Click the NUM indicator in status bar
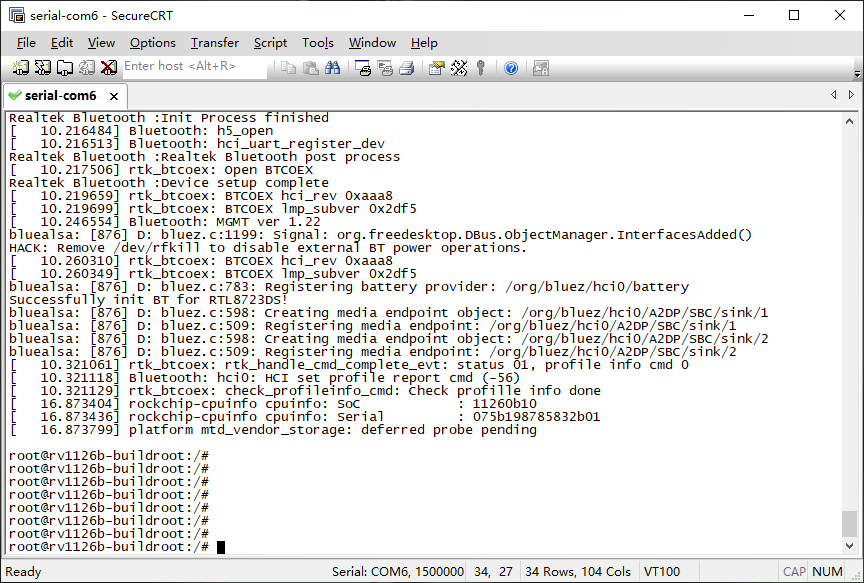Screen dimensions: 864x583 827,571
